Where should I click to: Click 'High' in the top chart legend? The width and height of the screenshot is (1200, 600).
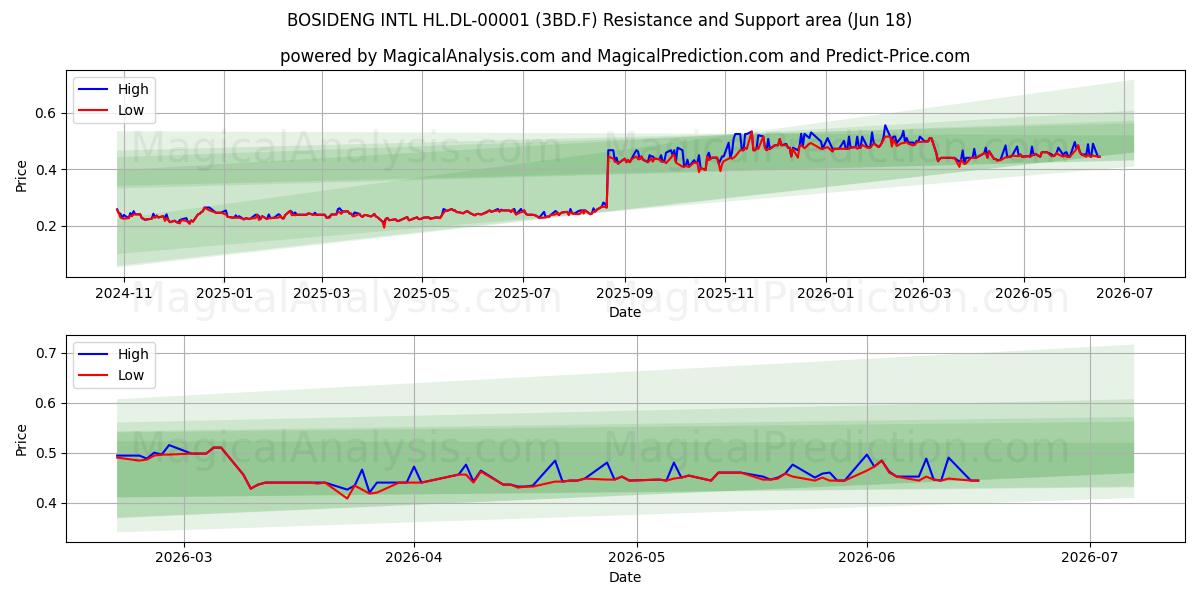(x=133, y=89)
